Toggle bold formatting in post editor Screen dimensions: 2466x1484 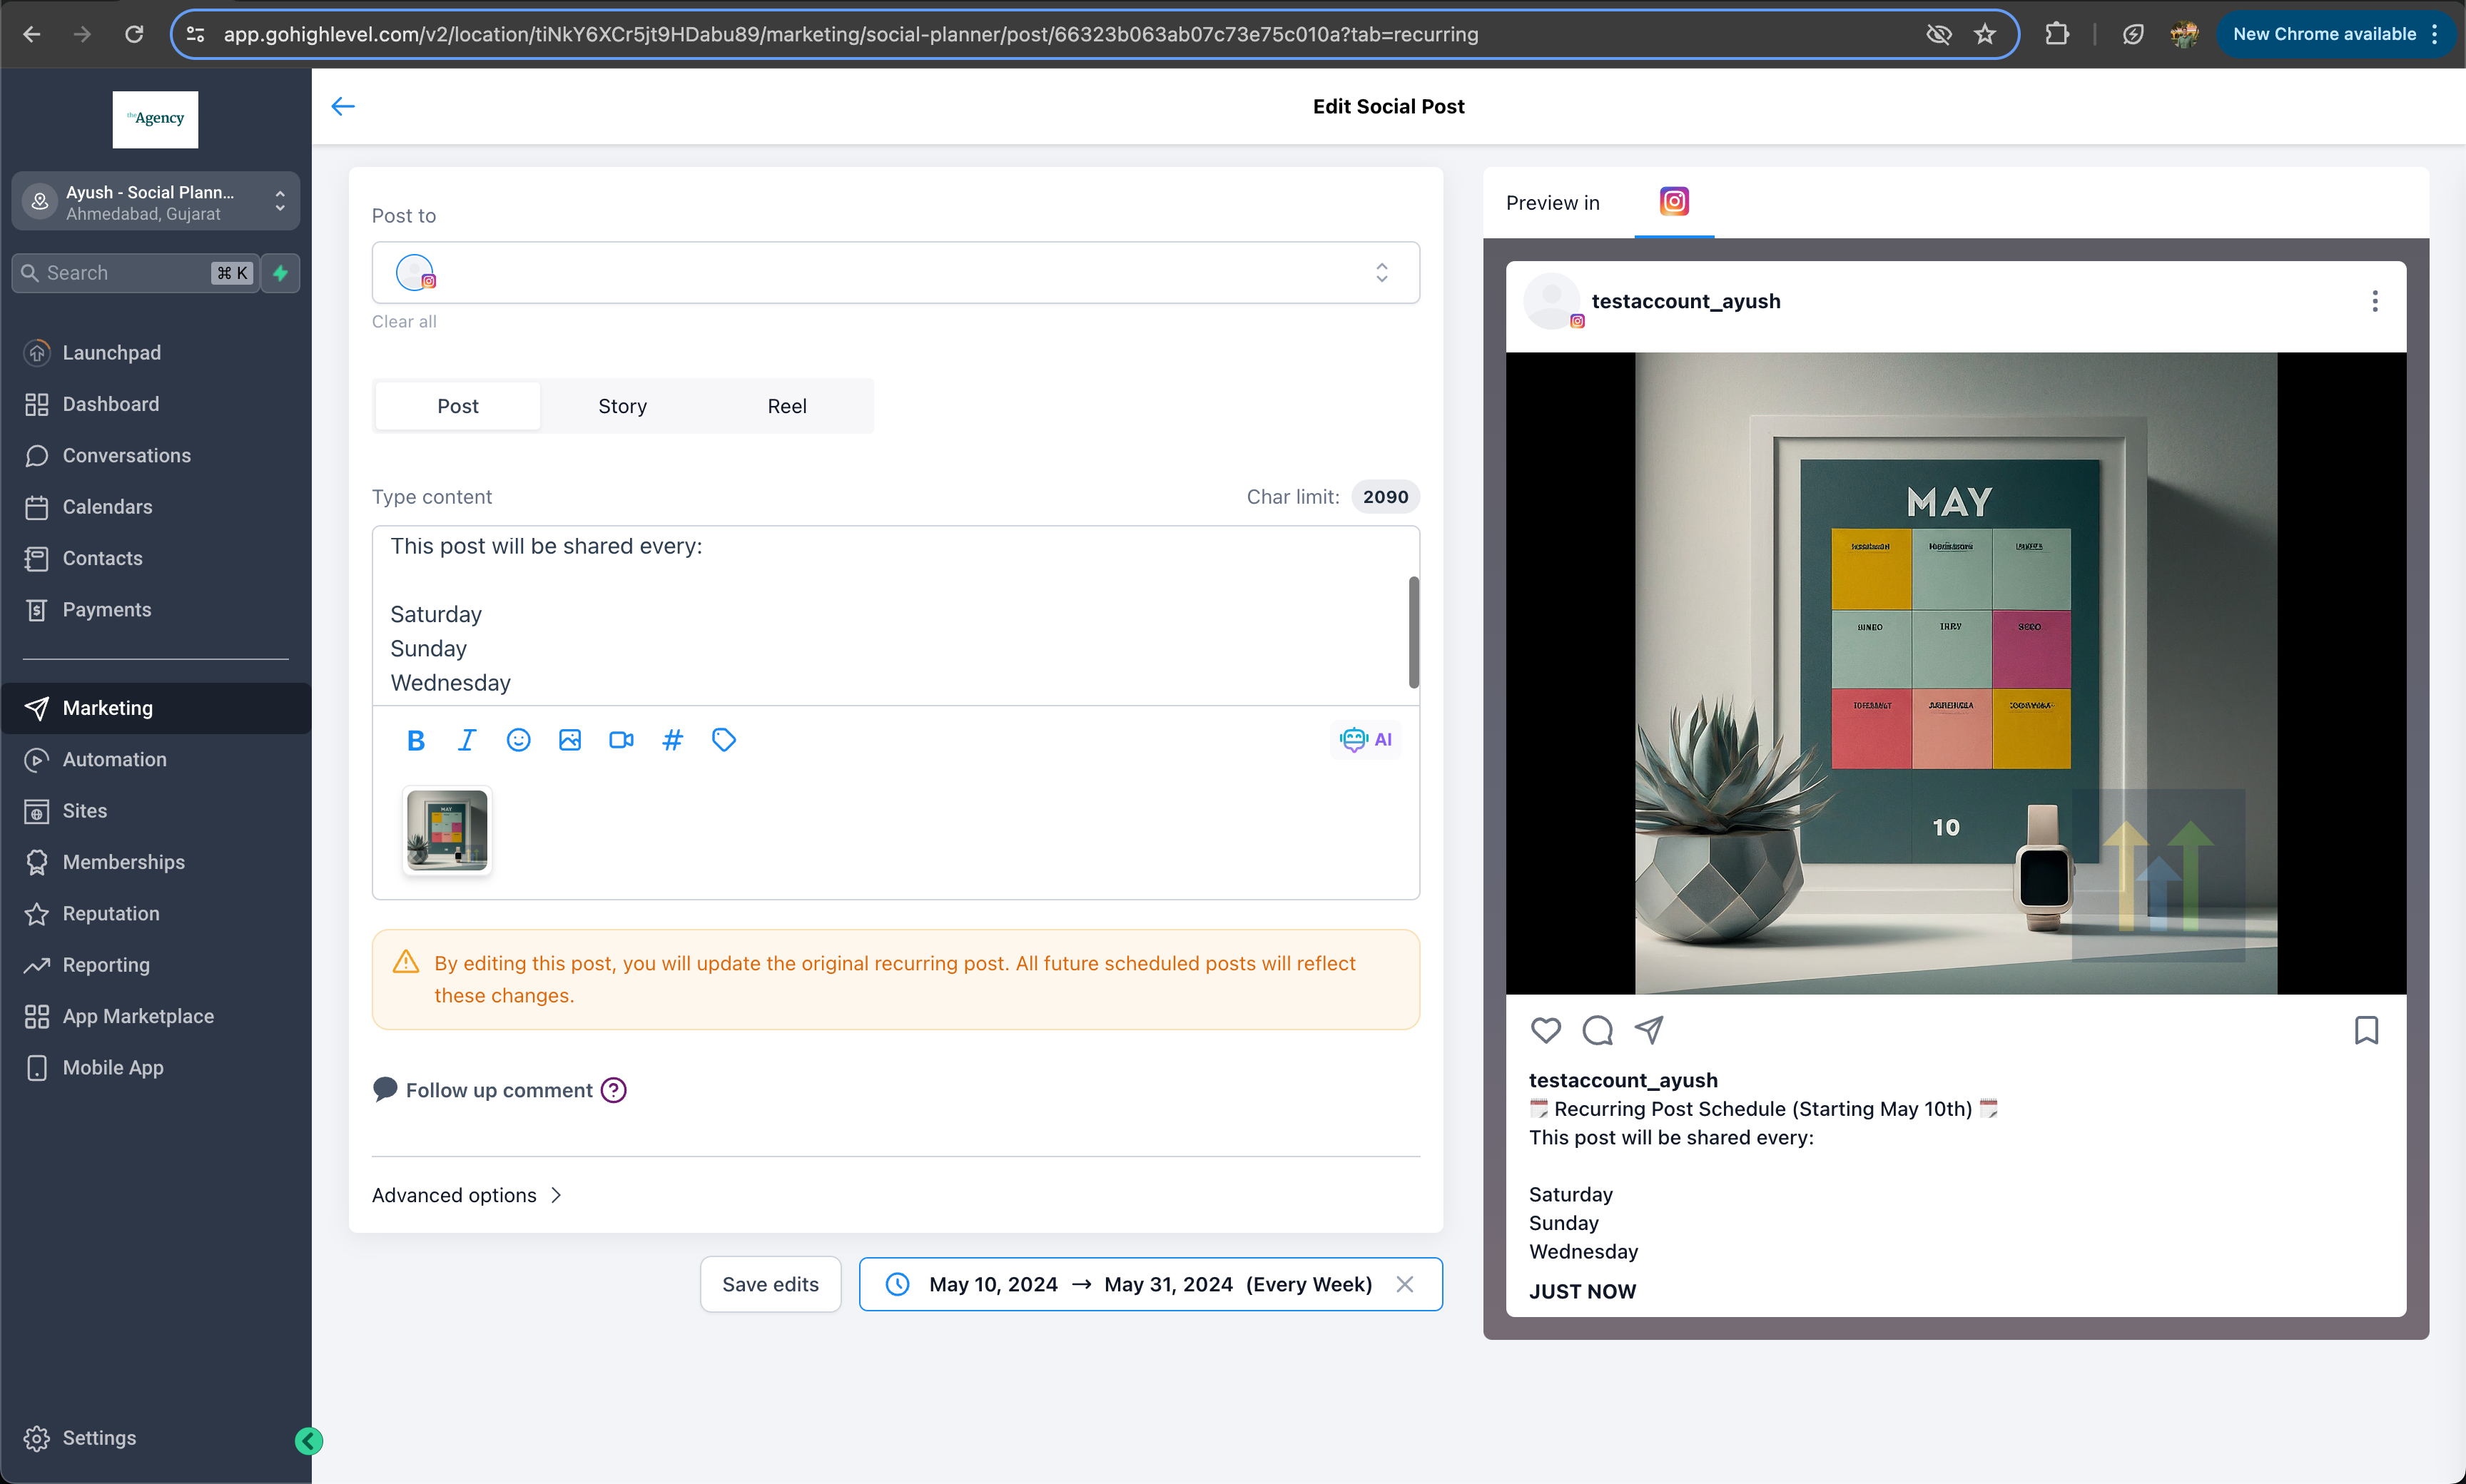(416, 740)
